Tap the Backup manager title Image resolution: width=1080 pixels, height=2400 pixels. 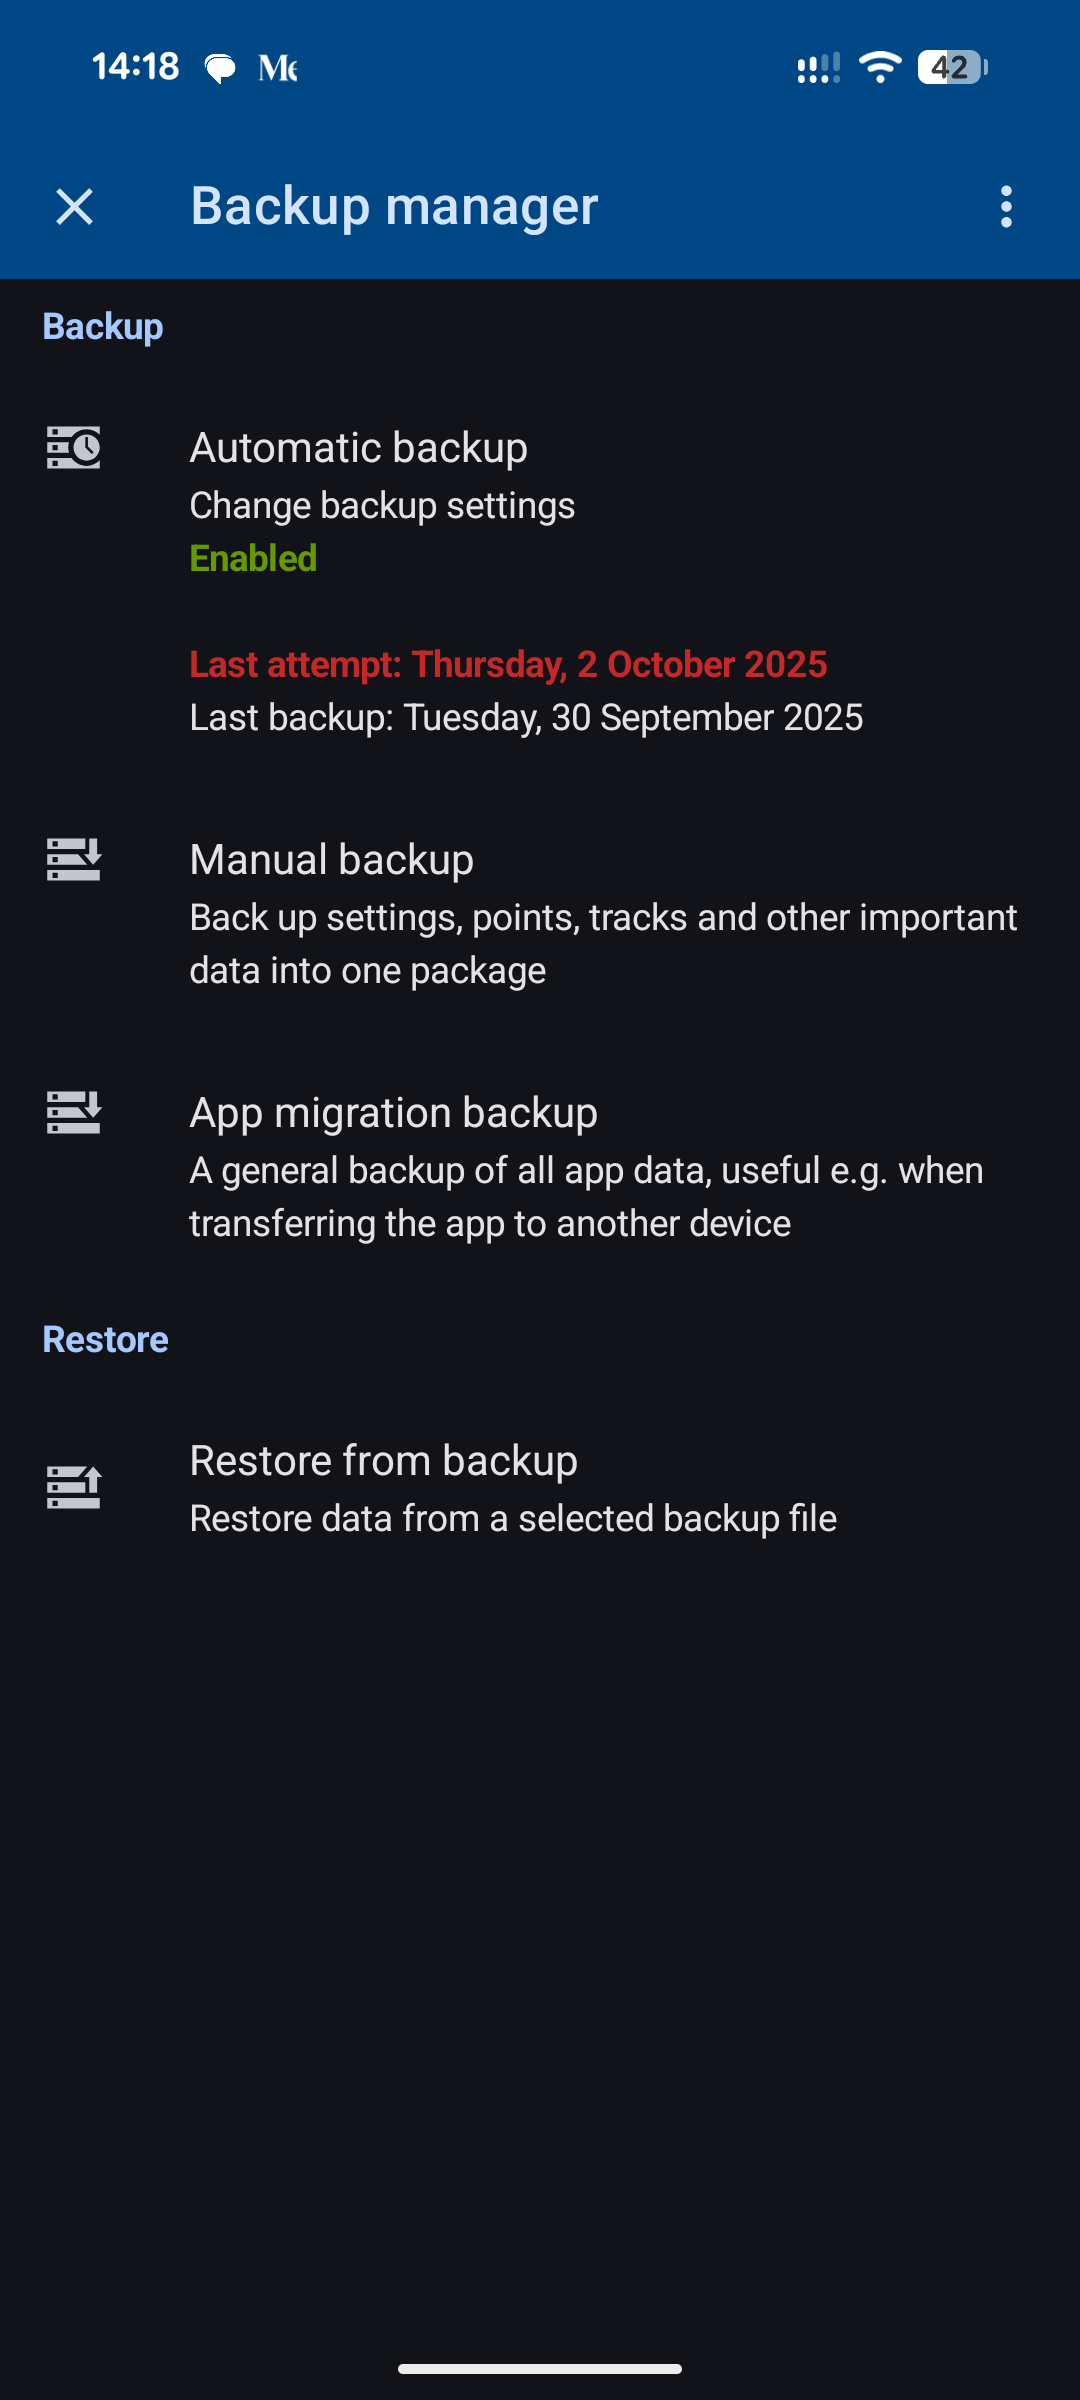click(x=394, y=206)
